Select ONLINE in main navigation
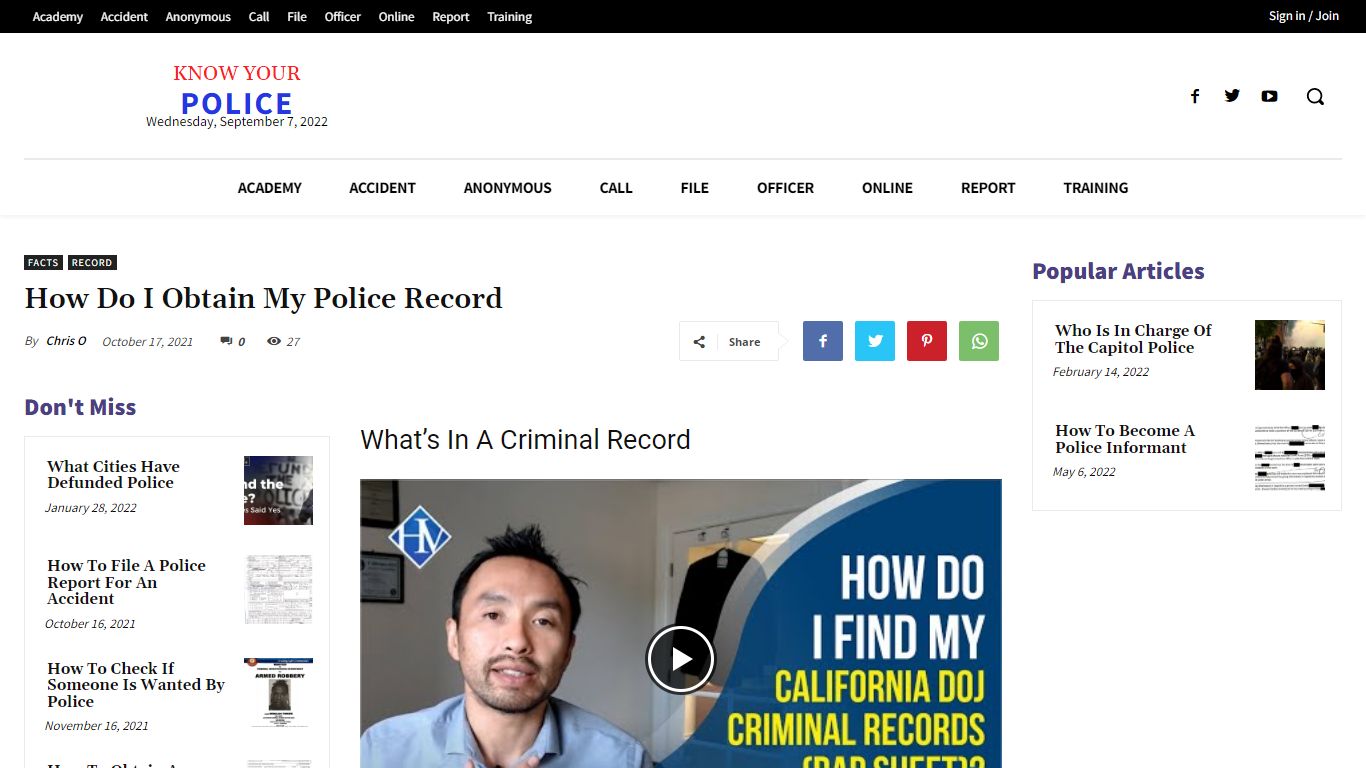This screenshot has height=768, width=1366. click(888, 188)
